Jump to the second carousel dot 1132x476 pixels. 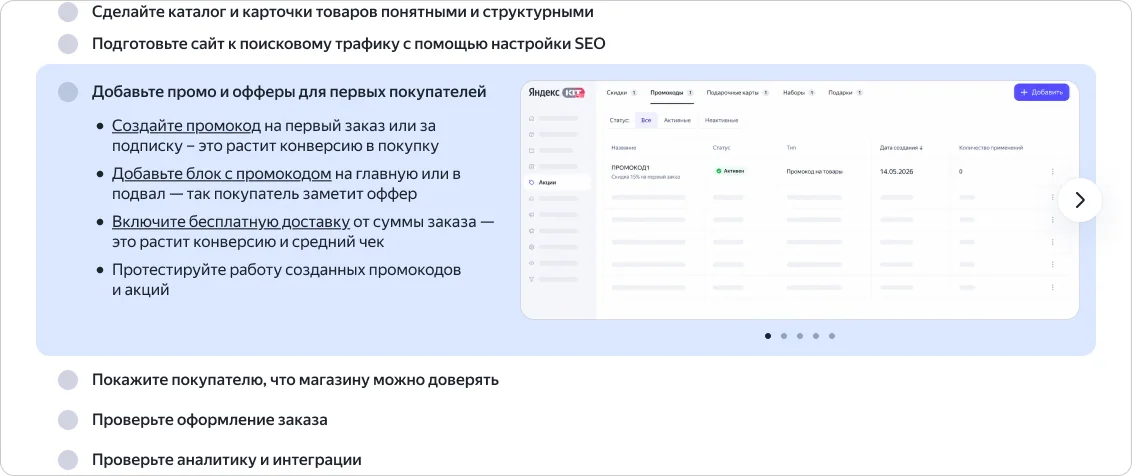[x=784, y=336]
